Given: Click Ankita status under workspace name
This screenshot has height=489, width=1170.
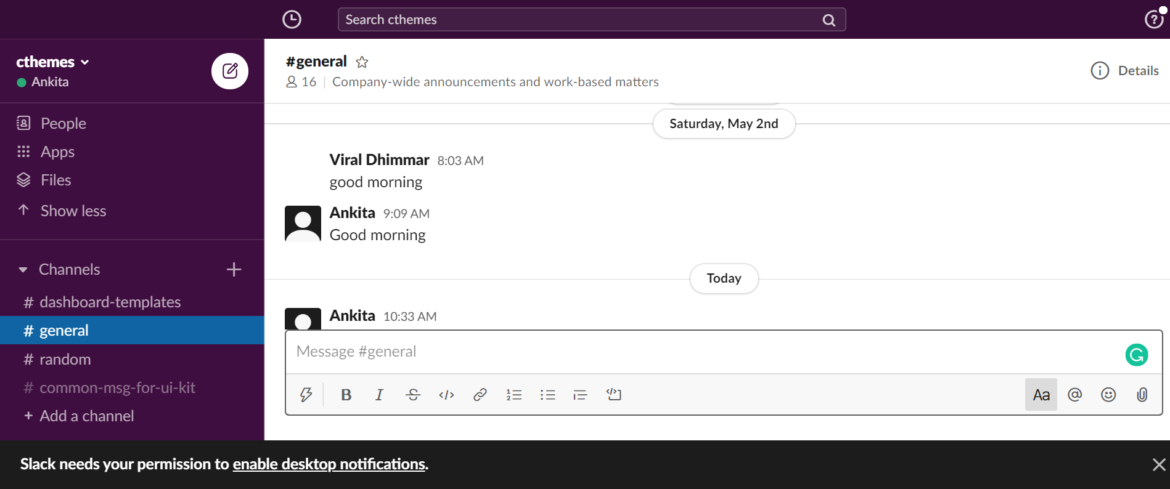Looking at the screenshot, I should point(43,82).
